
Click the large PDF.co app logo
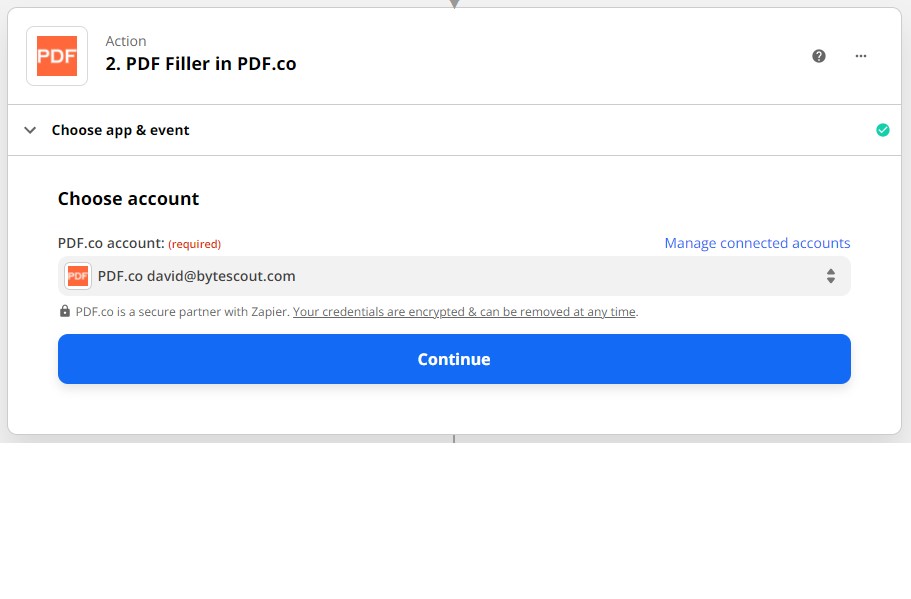pyautogui.click(x=57, y=56)
